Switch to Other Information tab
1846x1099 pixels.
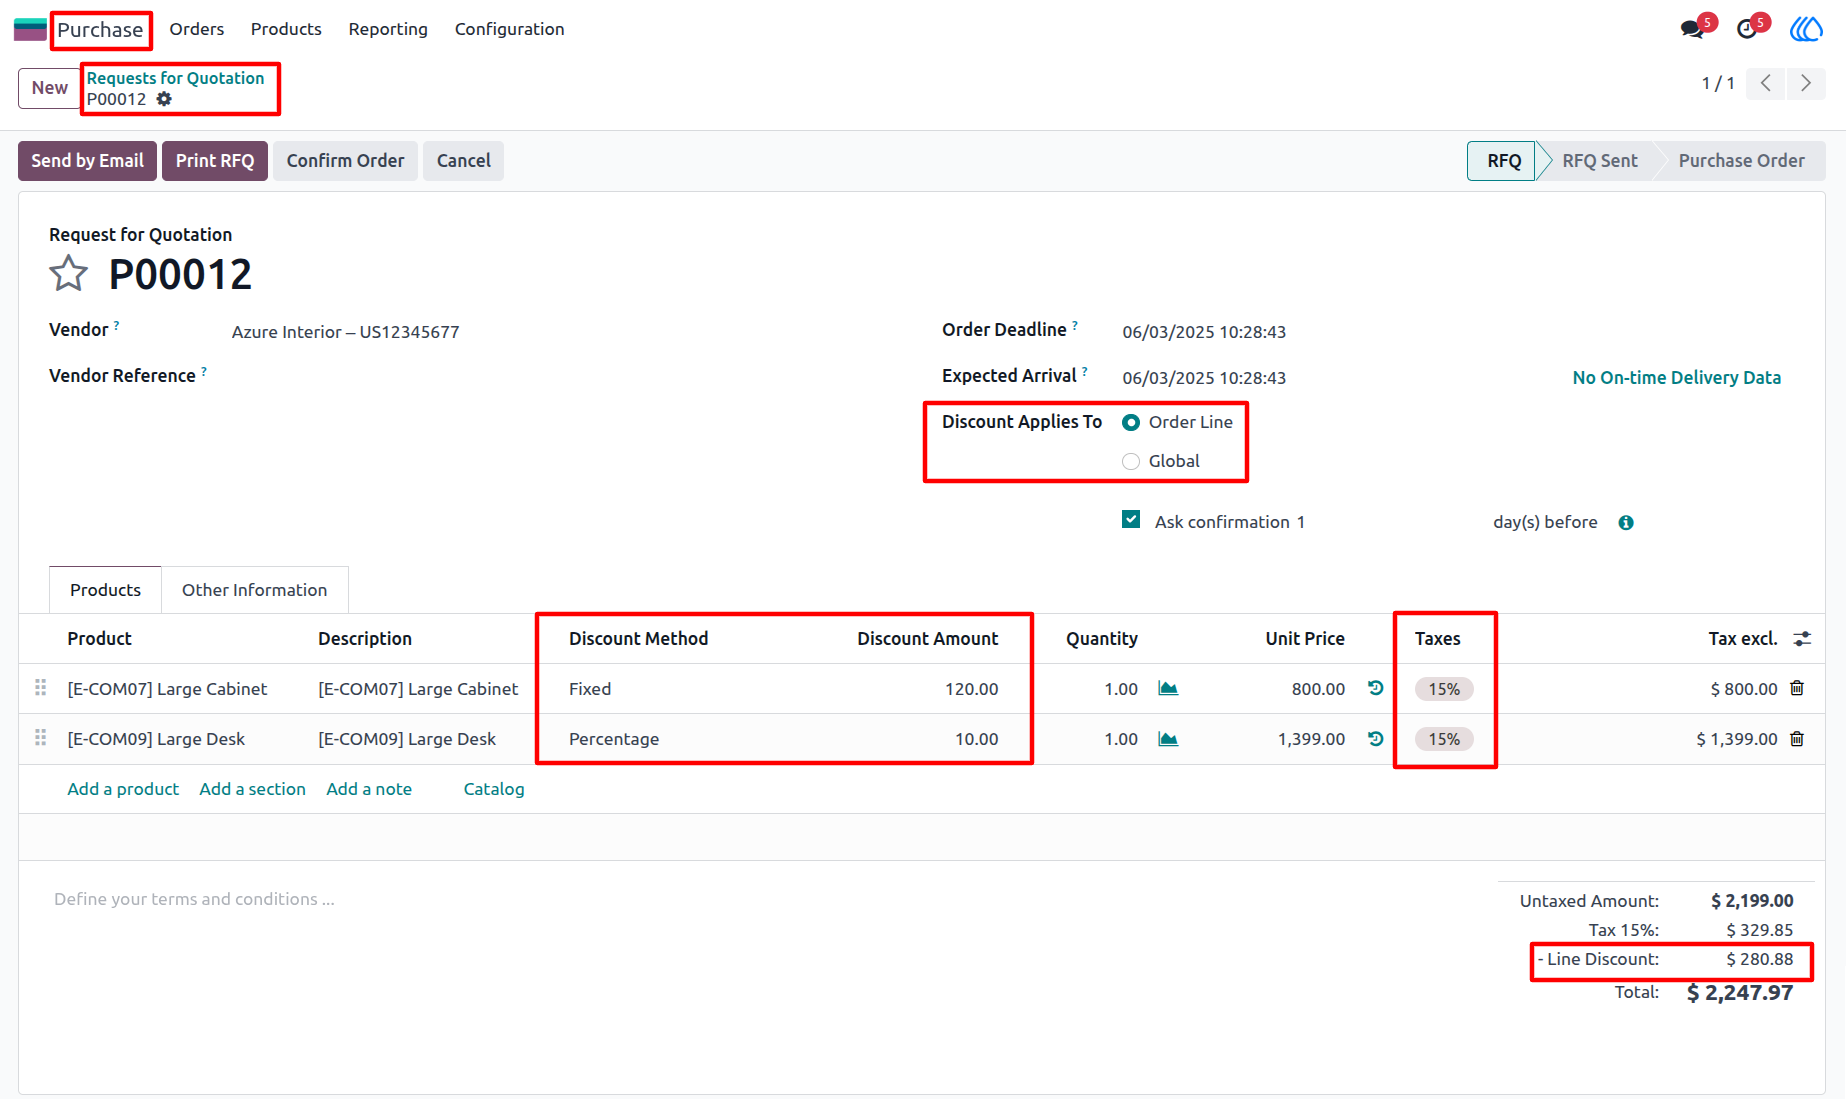point(255,590)
